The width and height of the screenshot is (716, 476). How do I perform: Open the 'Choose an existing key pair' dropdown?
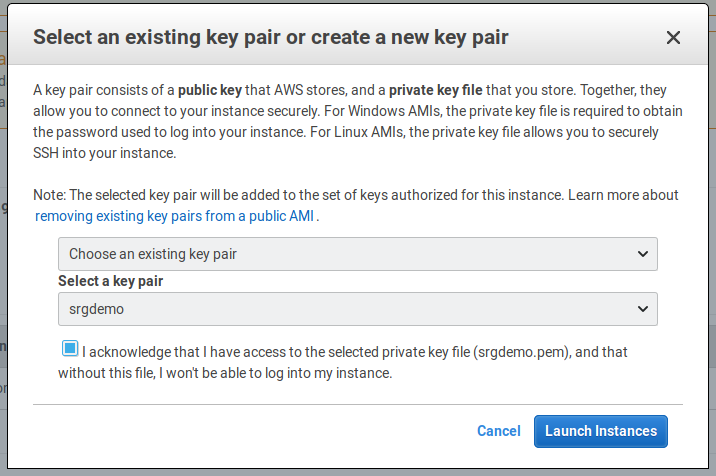point(357,254)
